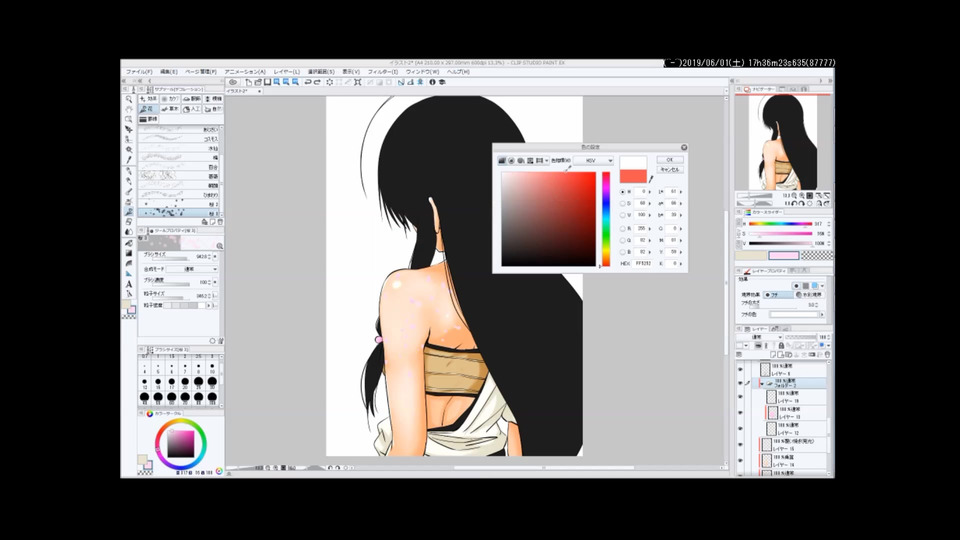Screen dimensions: 960x540
Task: Select the G radio button
Action: pyautogui.click(x=623, y=240)
